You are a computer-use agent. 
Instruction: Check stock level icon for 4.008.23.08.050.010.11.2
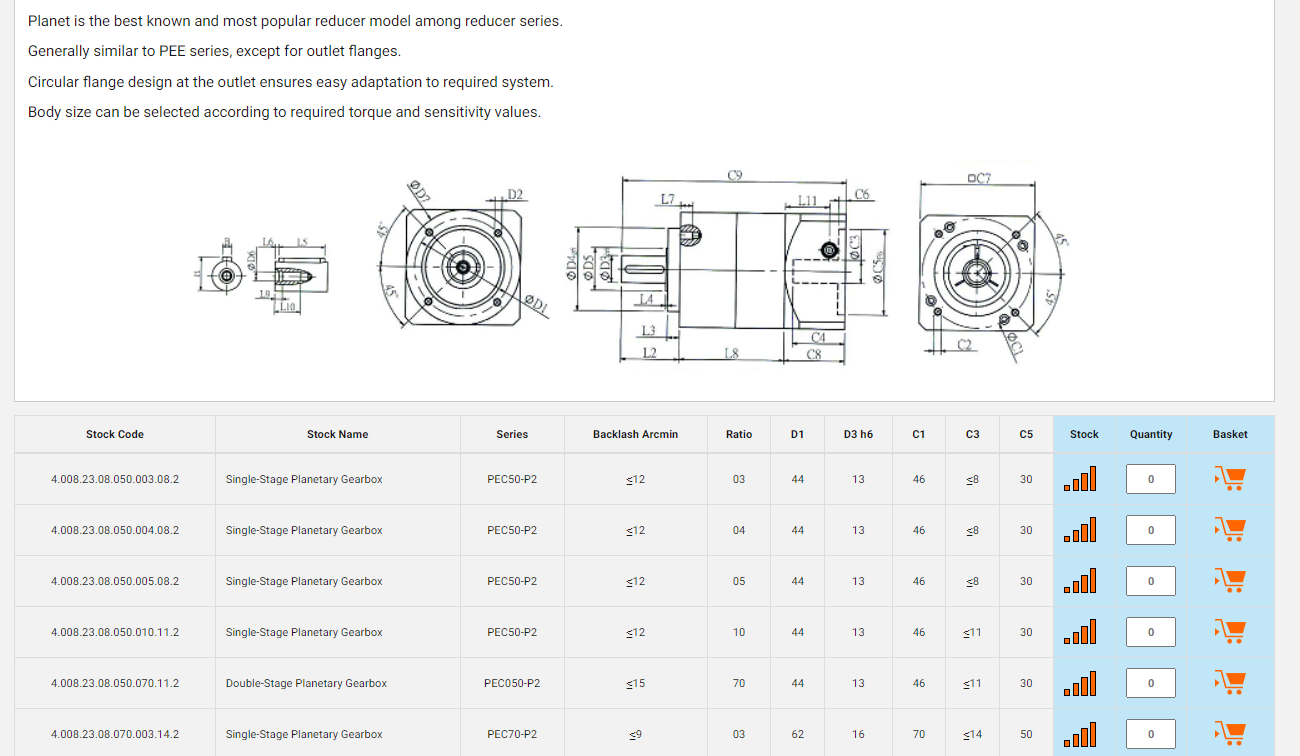pos(1080,632)
